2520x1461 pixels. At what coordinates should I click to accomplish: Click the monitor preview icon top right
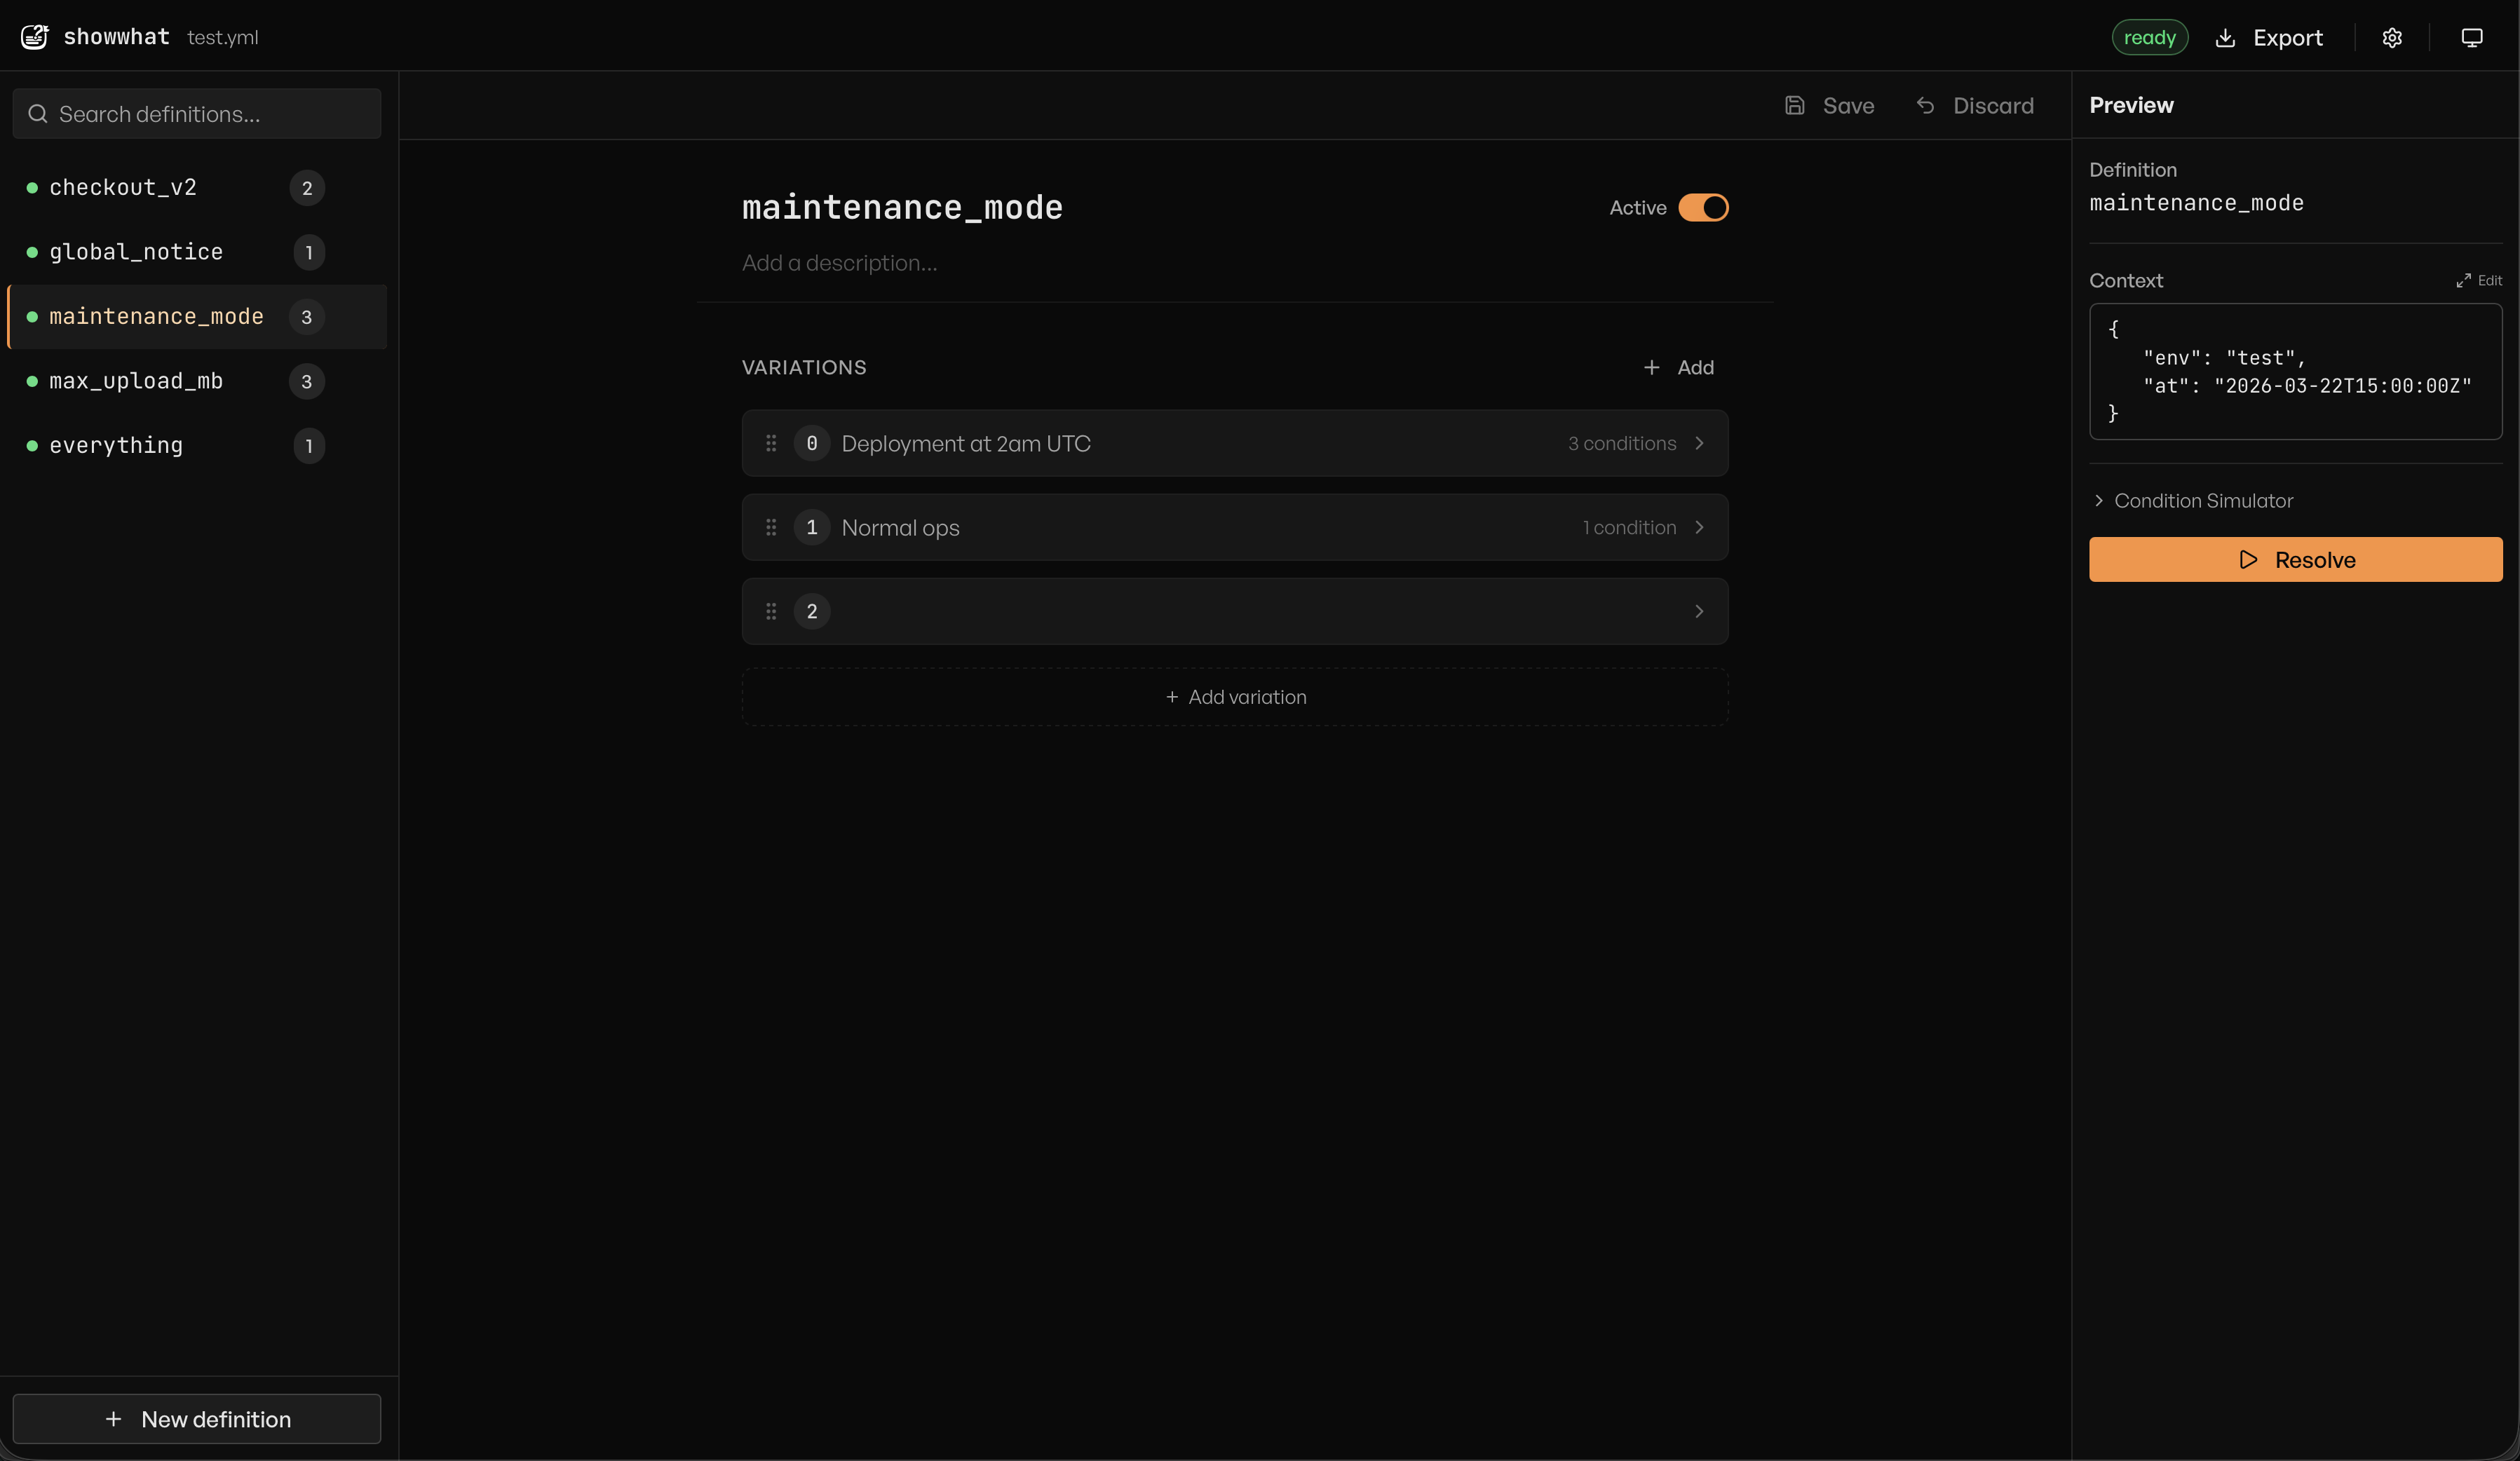(2473, 37)
